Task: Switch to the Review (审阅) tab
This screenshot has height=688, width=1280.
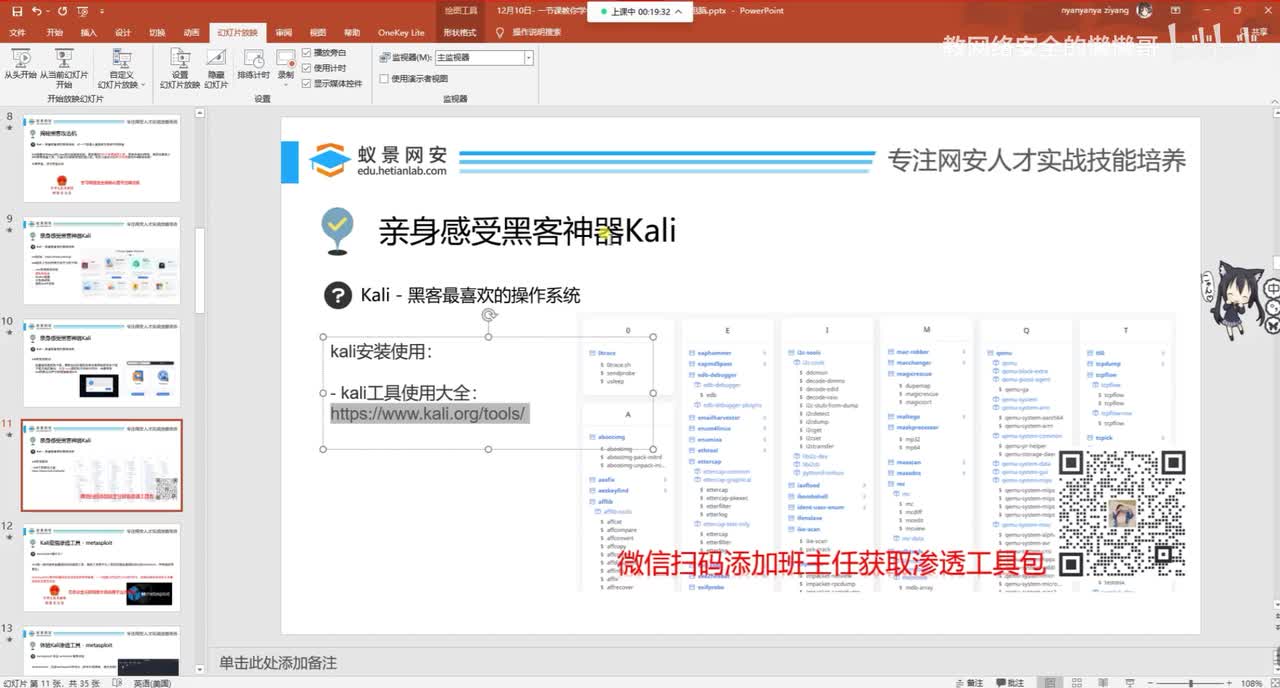Action: [x=284, y=32]
